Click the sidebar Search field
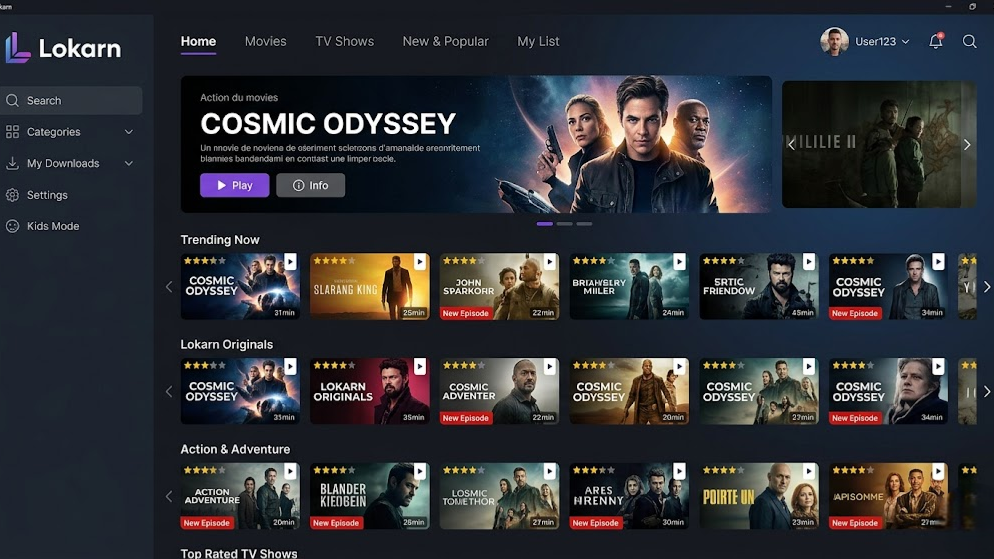 click(71, 100)
